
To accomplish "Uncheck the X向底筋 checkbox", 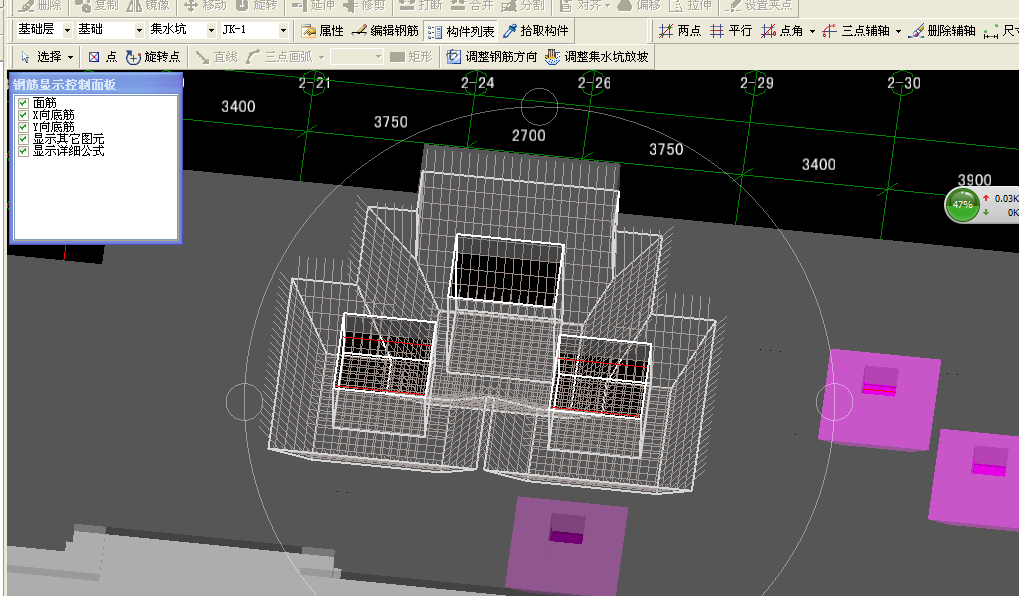I will point(23,114).
